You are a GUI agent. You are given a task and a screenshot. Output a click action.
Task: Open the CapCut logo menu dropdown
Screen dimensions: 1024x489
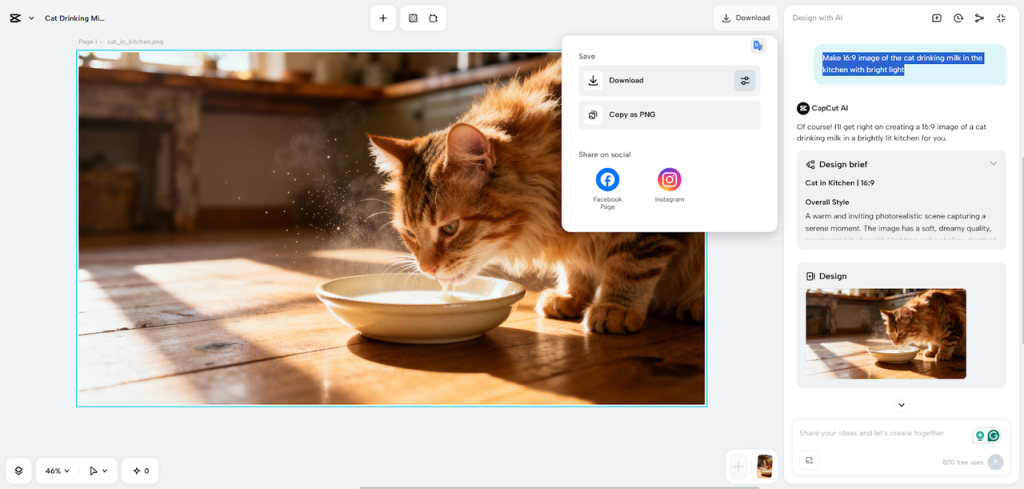pos(21,18)
